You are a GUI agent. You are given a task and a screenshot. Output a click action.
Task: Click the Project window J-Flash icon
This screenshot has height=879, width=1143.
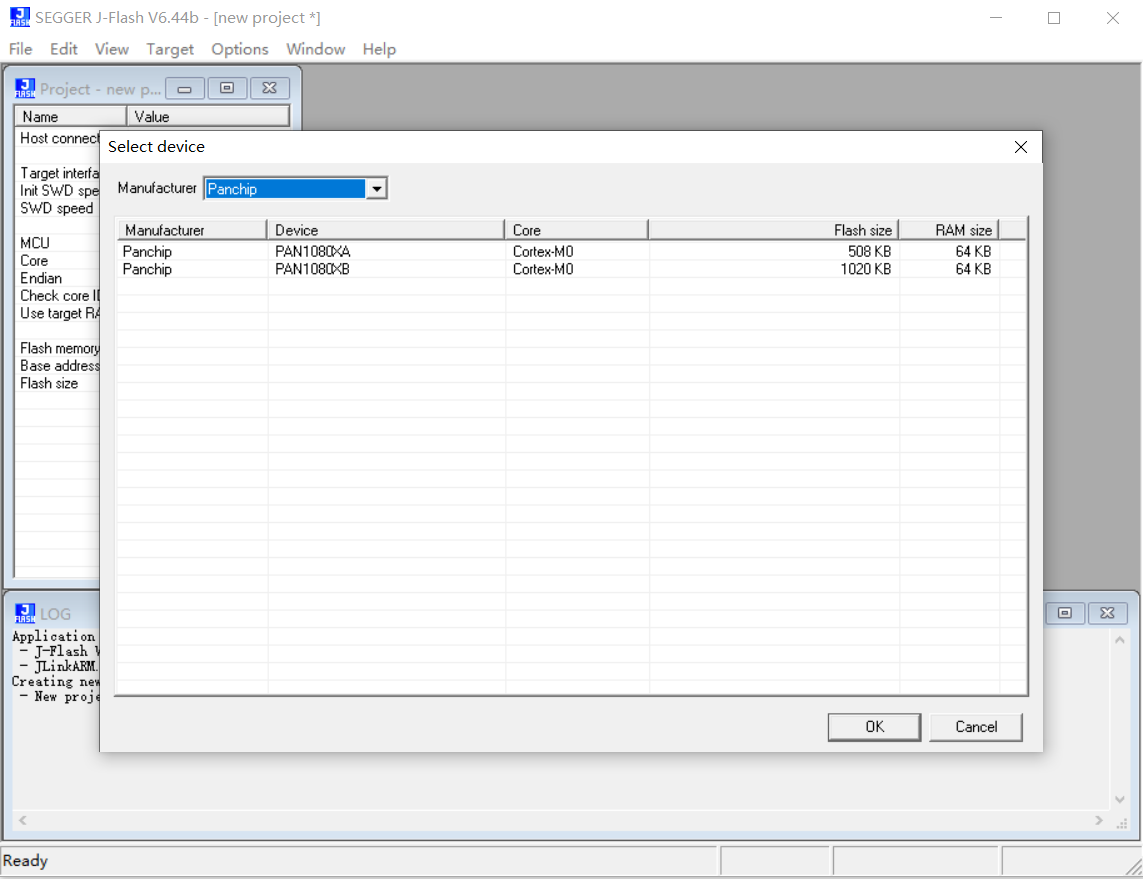(25, 88)
